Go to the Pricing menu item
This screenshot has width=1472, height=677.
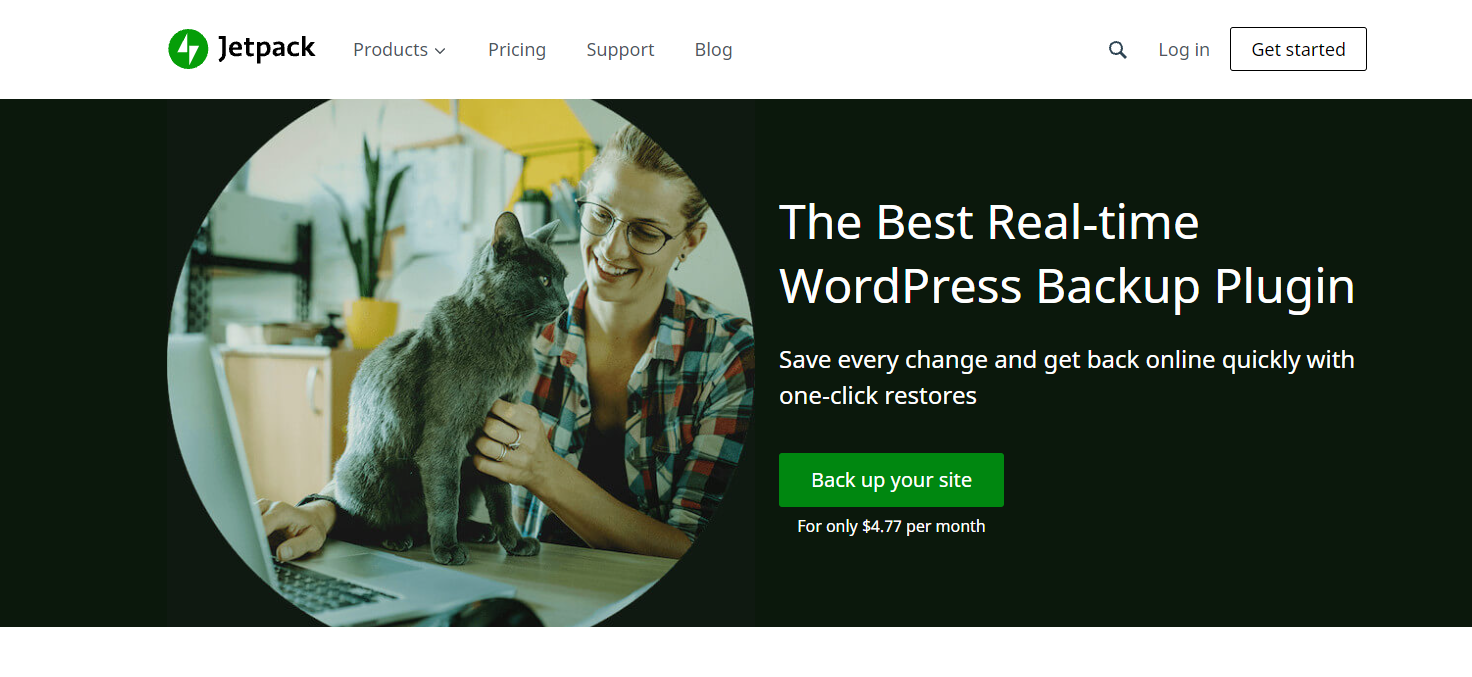(x=516, y=49)
